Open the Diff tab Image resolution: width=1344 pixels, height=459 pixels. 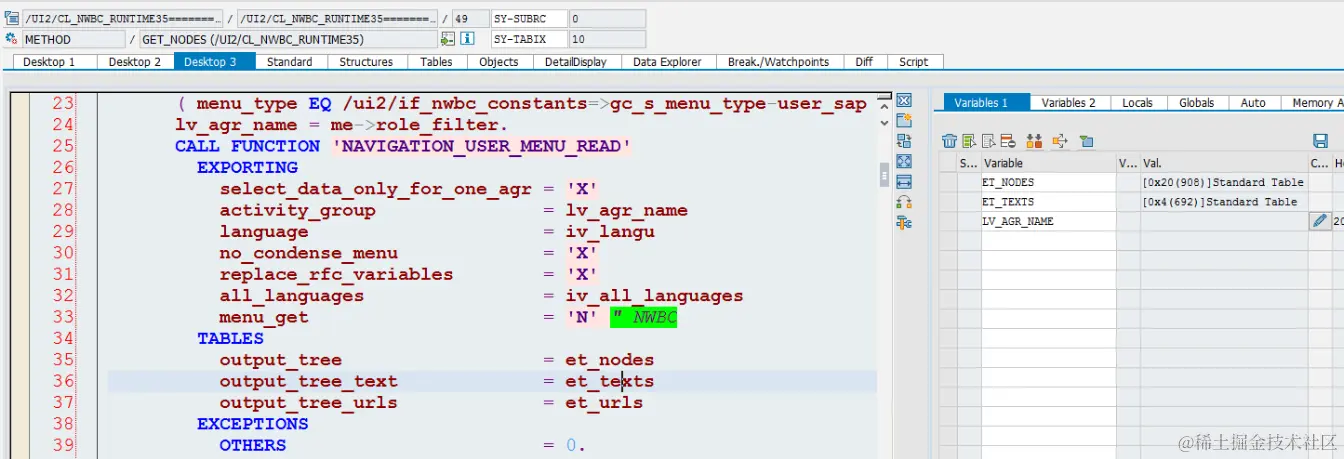coord(864,61)
